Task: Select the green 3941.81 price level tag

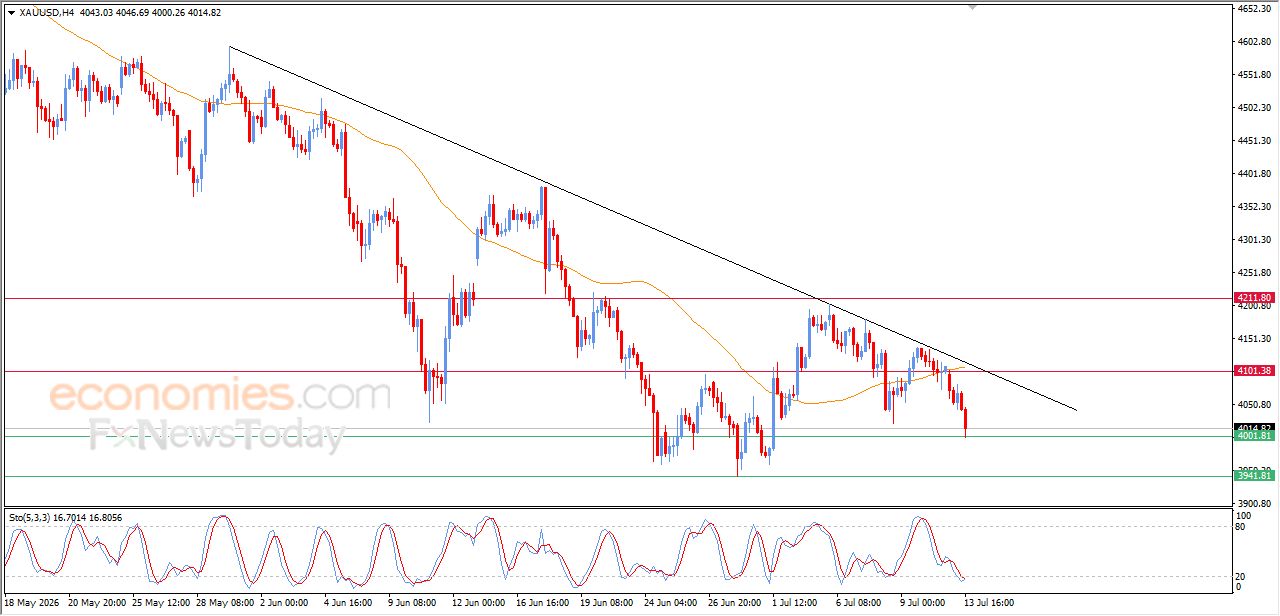Action: (1254, 476)
